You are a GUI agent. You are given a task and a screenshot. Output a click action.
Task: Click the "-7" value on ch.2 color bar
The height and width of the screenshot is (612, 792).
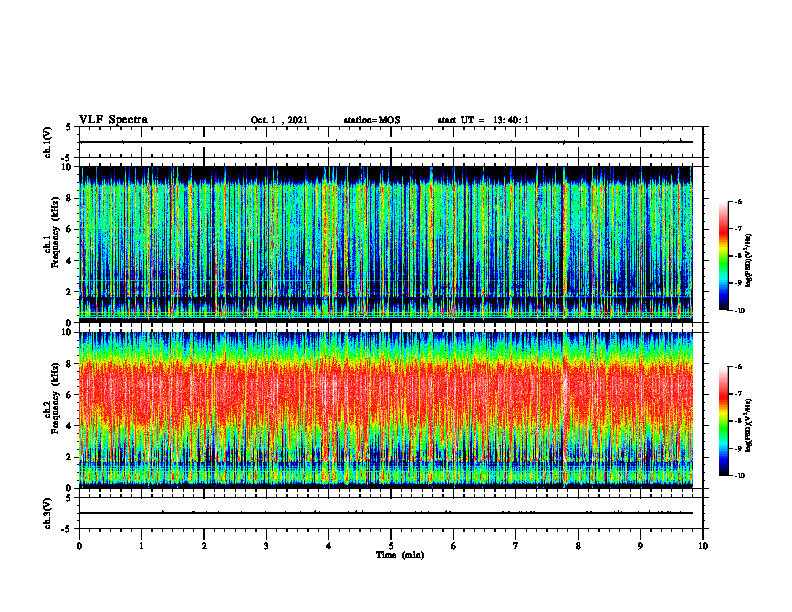pyautogui.click(x=739, y=394)
